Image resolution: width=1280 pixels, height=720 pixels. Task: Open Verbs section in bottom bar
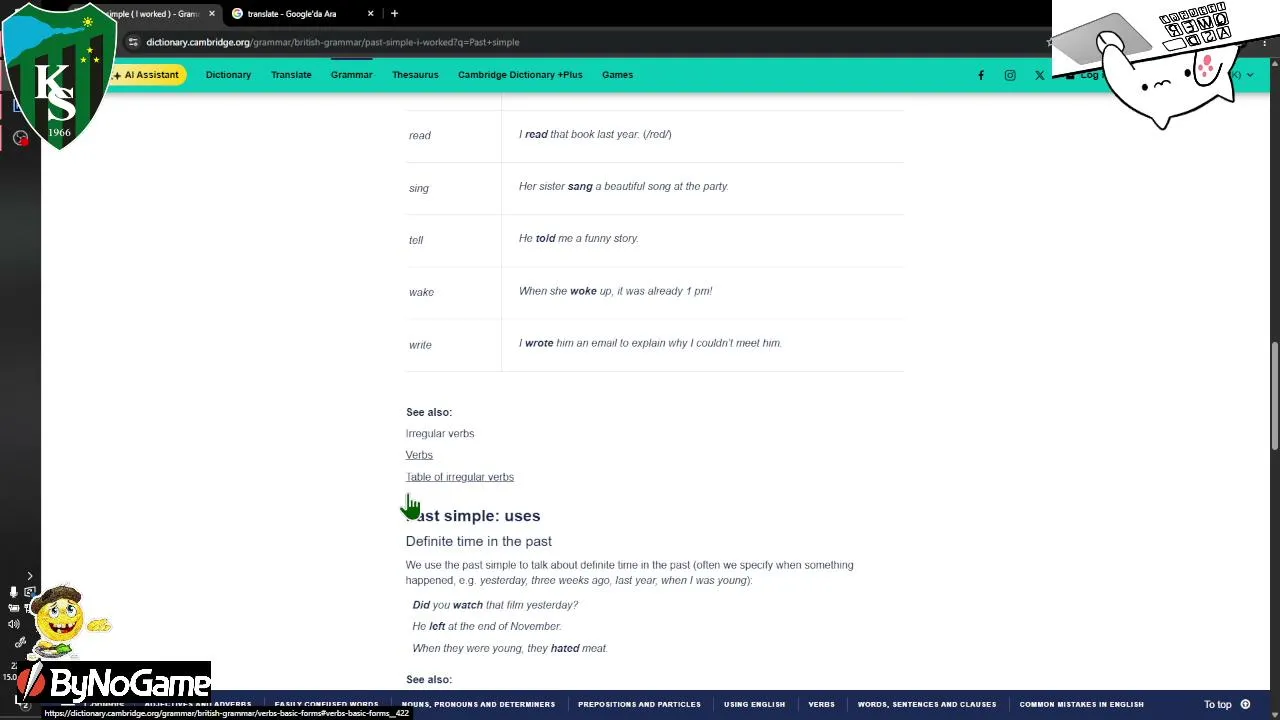point(821,704)
